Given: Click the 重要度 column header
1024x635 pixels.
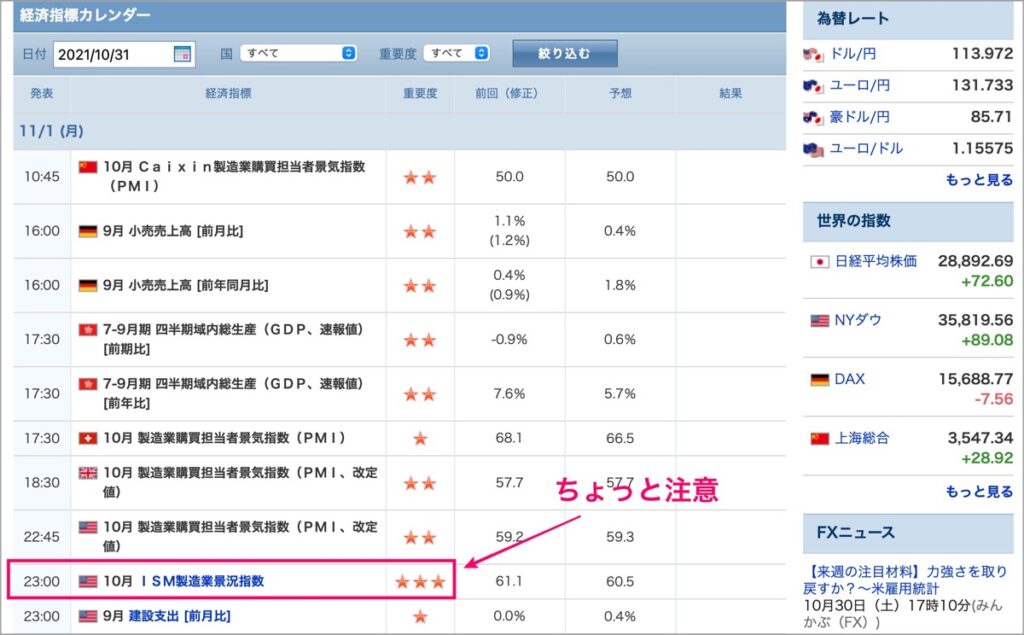Looking at the screenshot, I should (x=420, y=93).
